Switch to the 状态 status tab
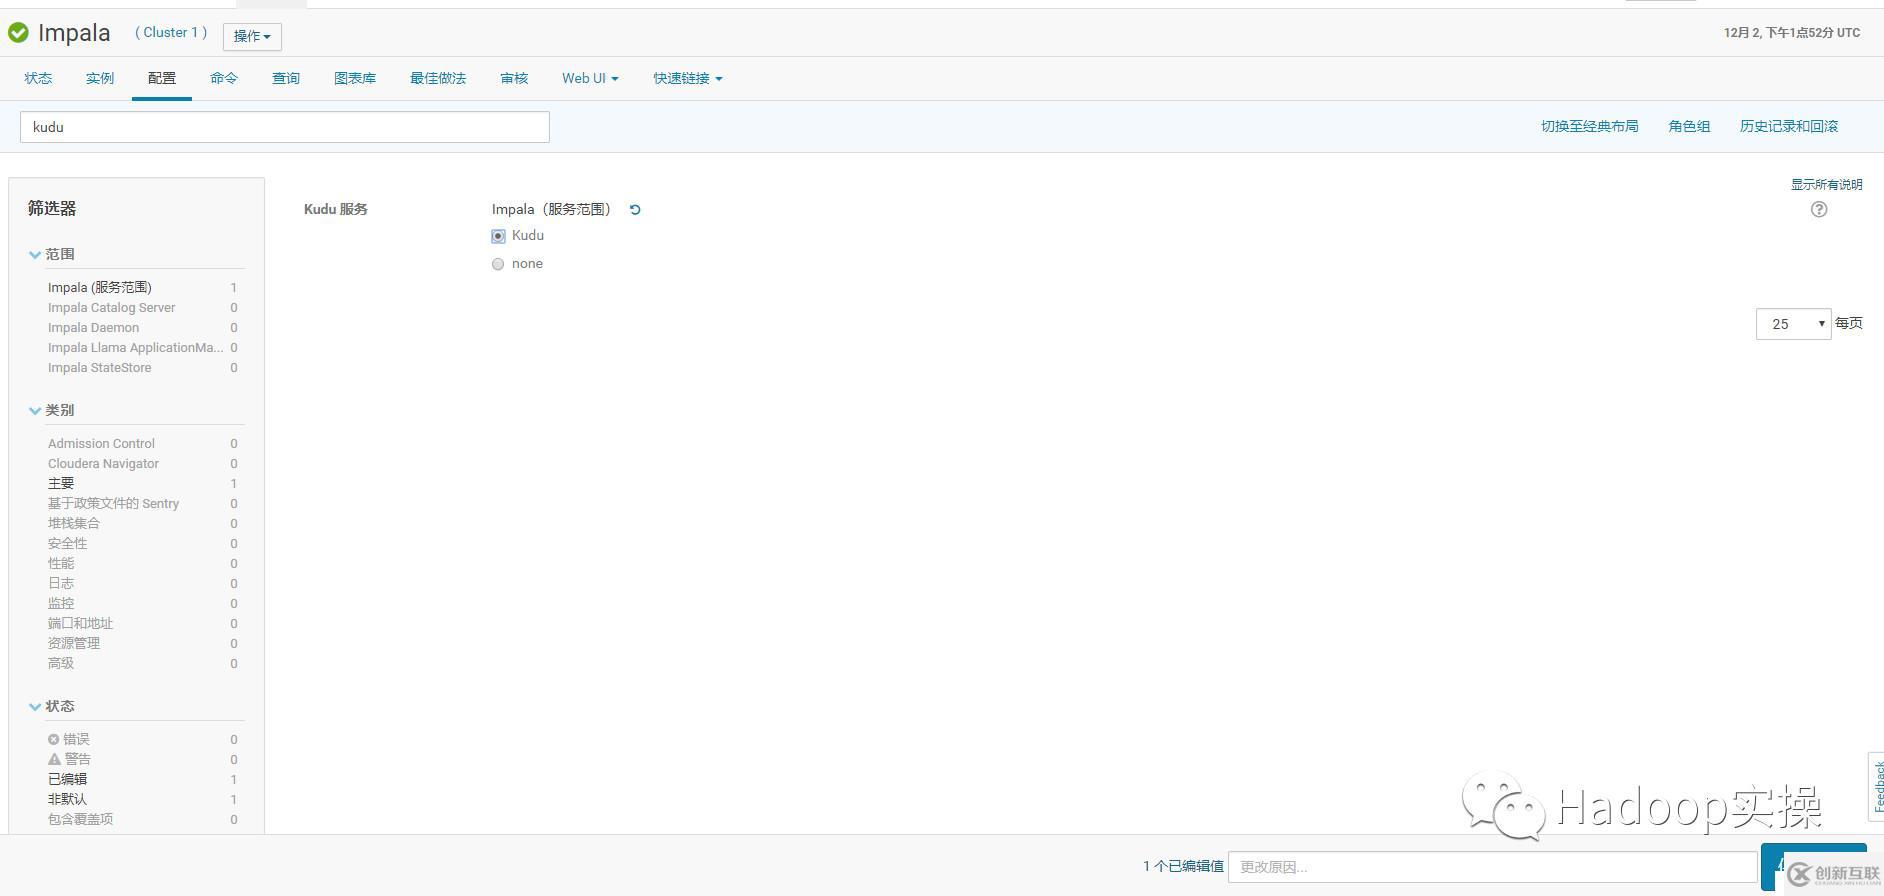Screen dimensions: 1884x896 click(x=38, y=78)
